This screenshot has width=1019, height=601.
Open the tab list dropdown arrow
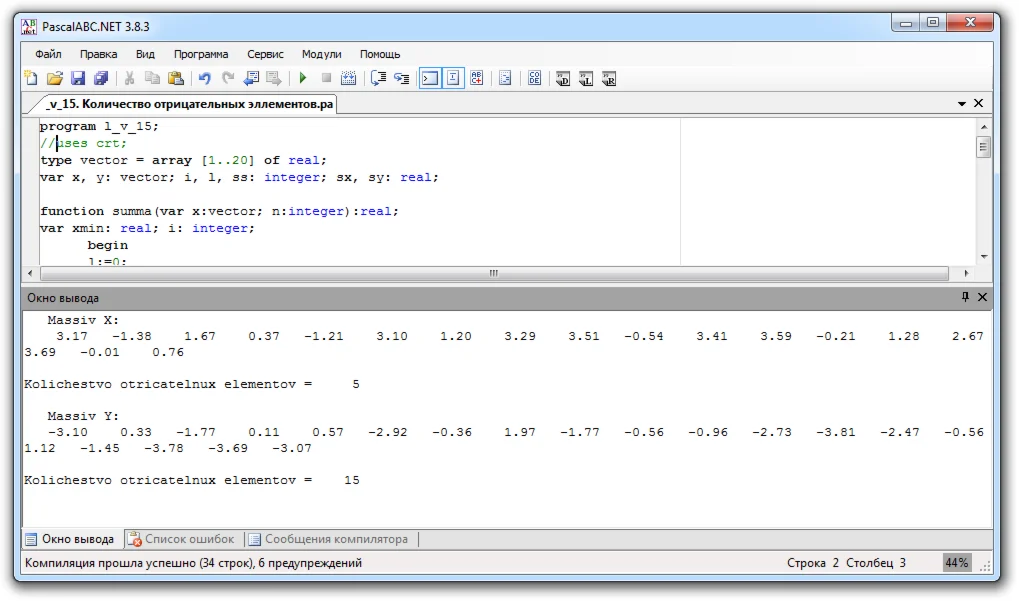coord(962,103)
